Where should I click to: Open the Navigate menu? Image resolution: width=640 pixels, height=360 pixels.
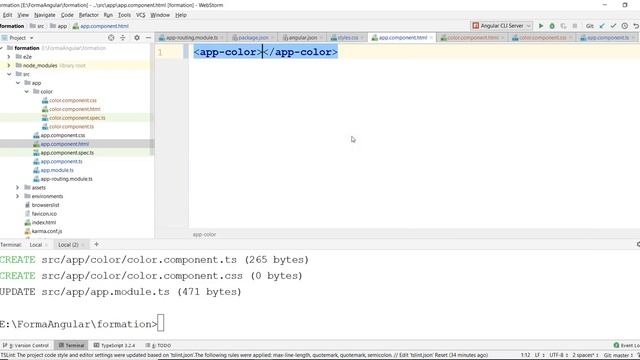pyautogui.click(x=44, y=15)
